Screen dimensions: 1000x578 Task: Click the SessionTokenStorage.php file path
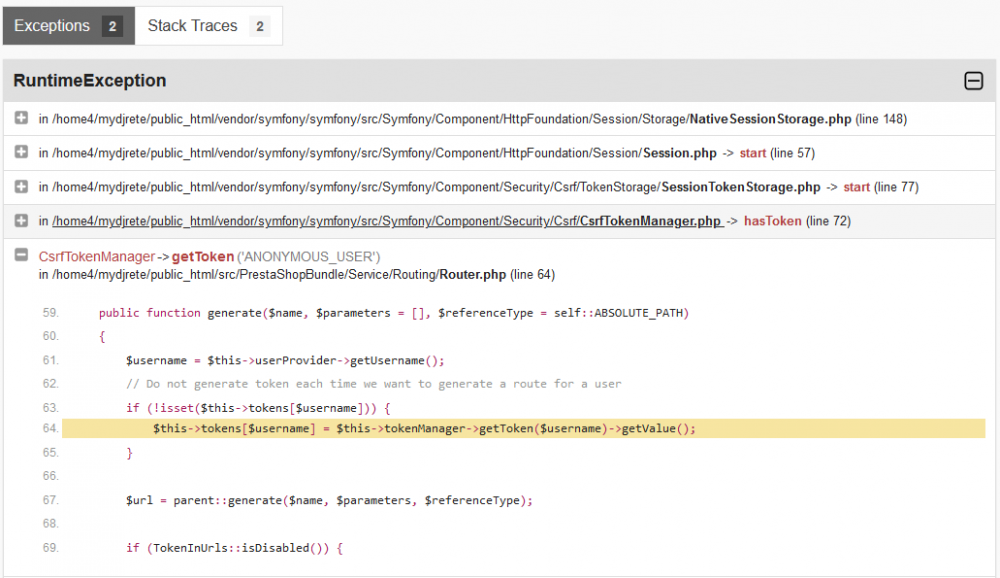point(436,187)
